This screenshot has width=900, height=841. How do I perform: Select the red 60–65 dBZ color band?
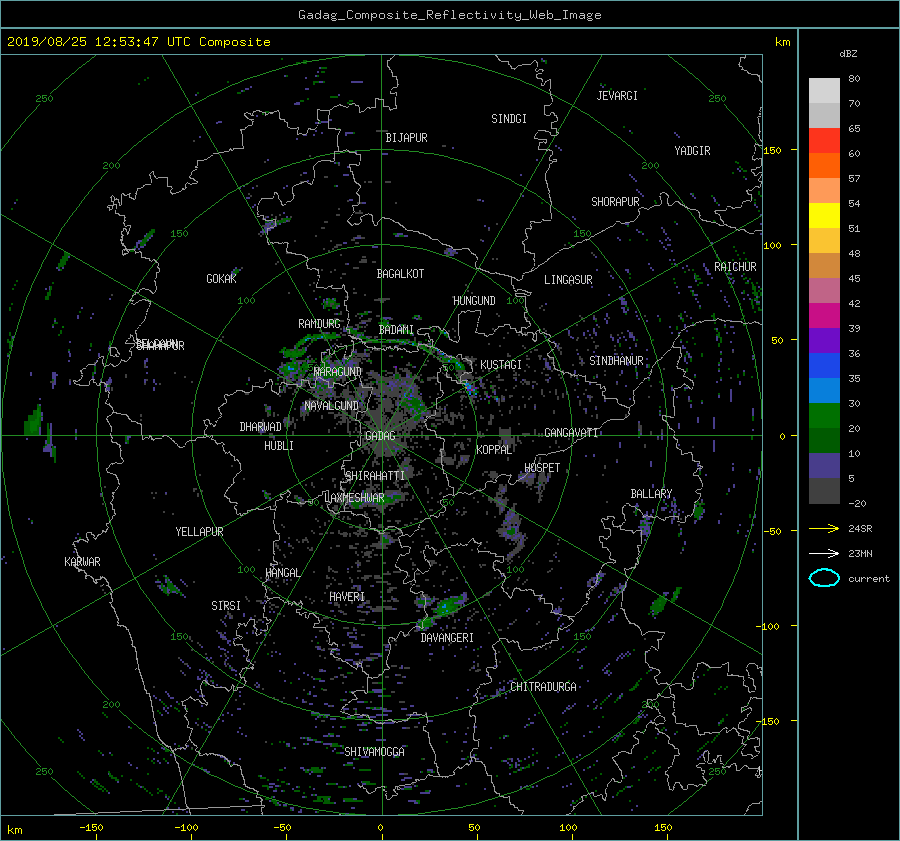tap(824, 141)
